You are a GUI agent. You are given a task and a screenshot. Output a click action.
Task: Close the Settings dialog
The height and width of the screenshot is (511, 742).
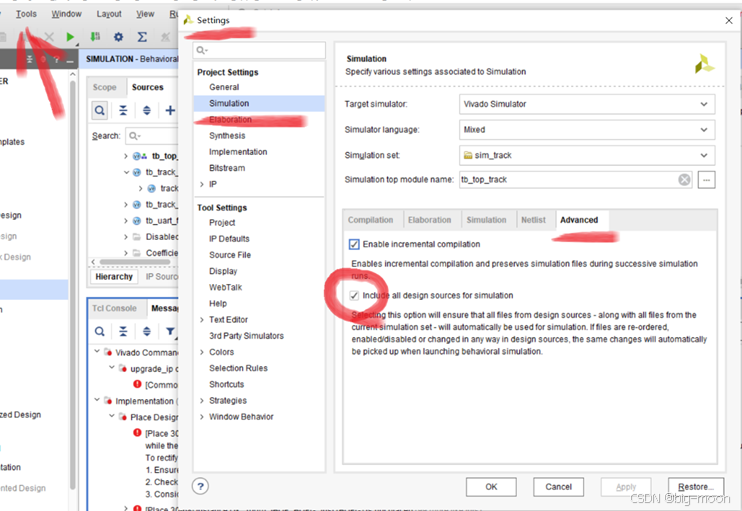click(x=729, y=20)
